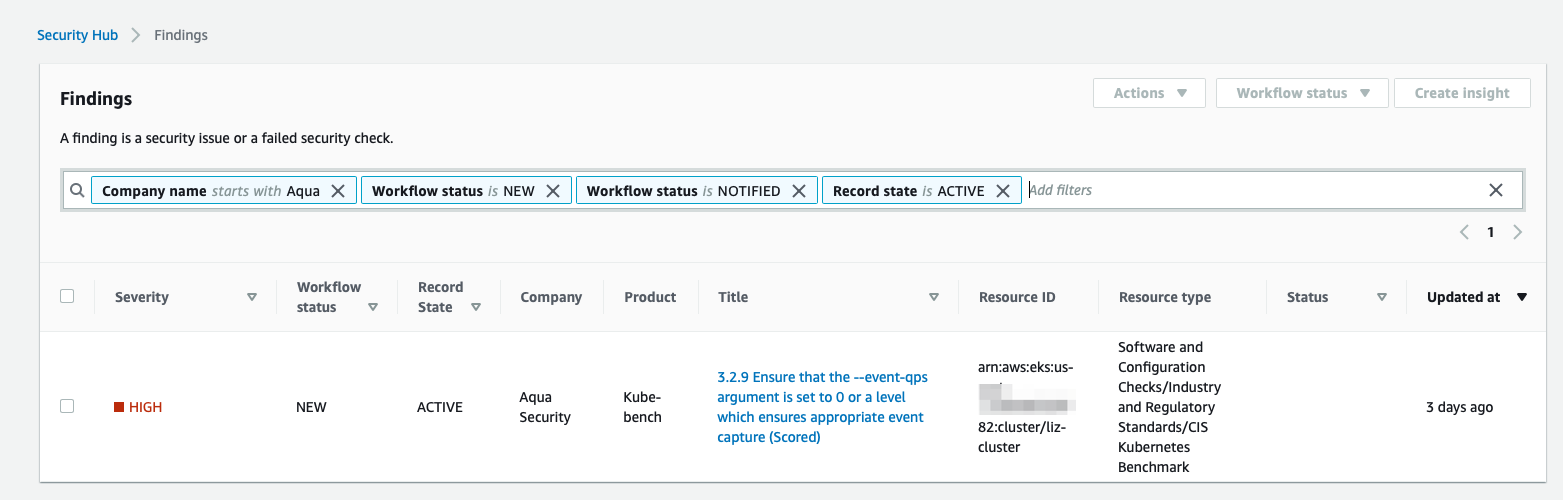Image resolution: width=1563 pixels, height=500 pixels.
Task: Select all findings header checkbox
Action: pyautogui.click(x=67, y=296)
